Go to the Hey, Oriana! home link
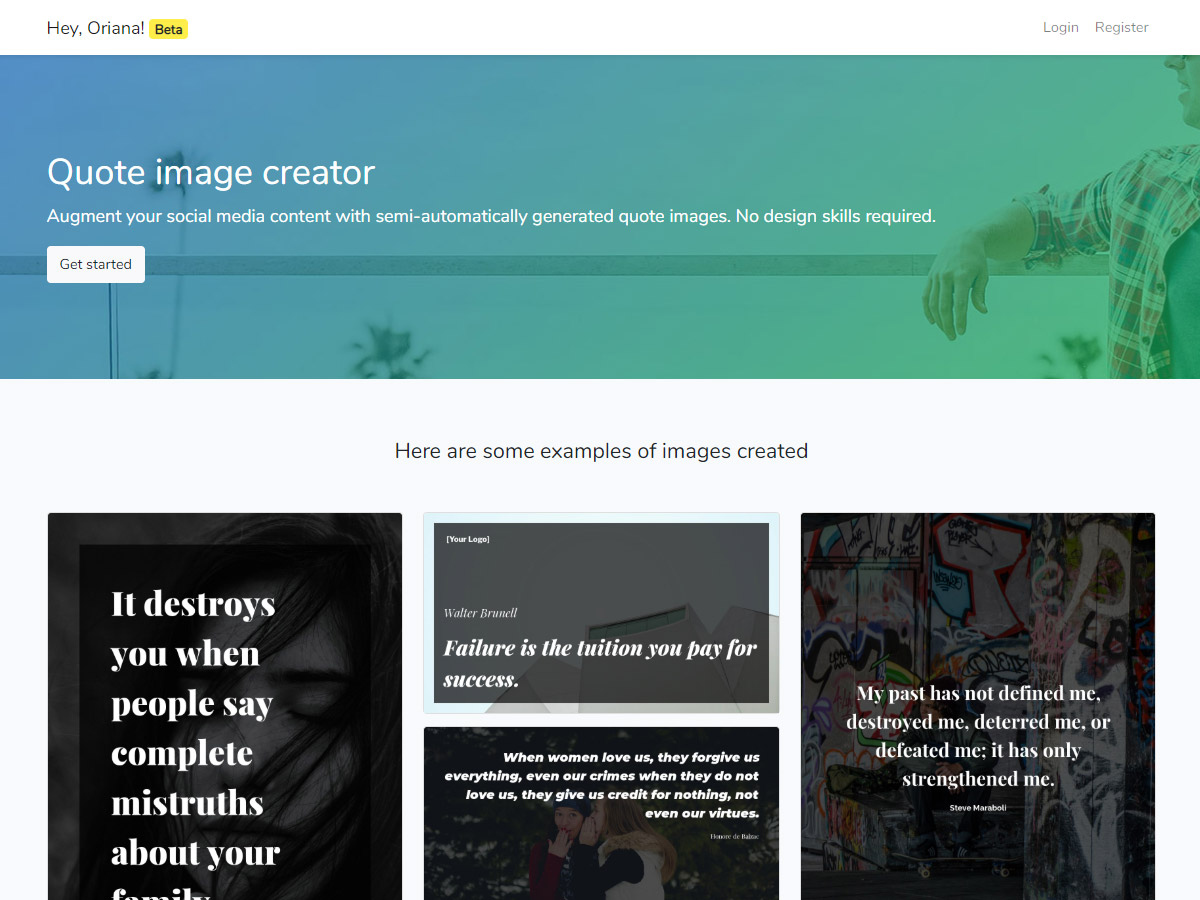This screenshot has height=900, width=1200. (x=96, y=28)
